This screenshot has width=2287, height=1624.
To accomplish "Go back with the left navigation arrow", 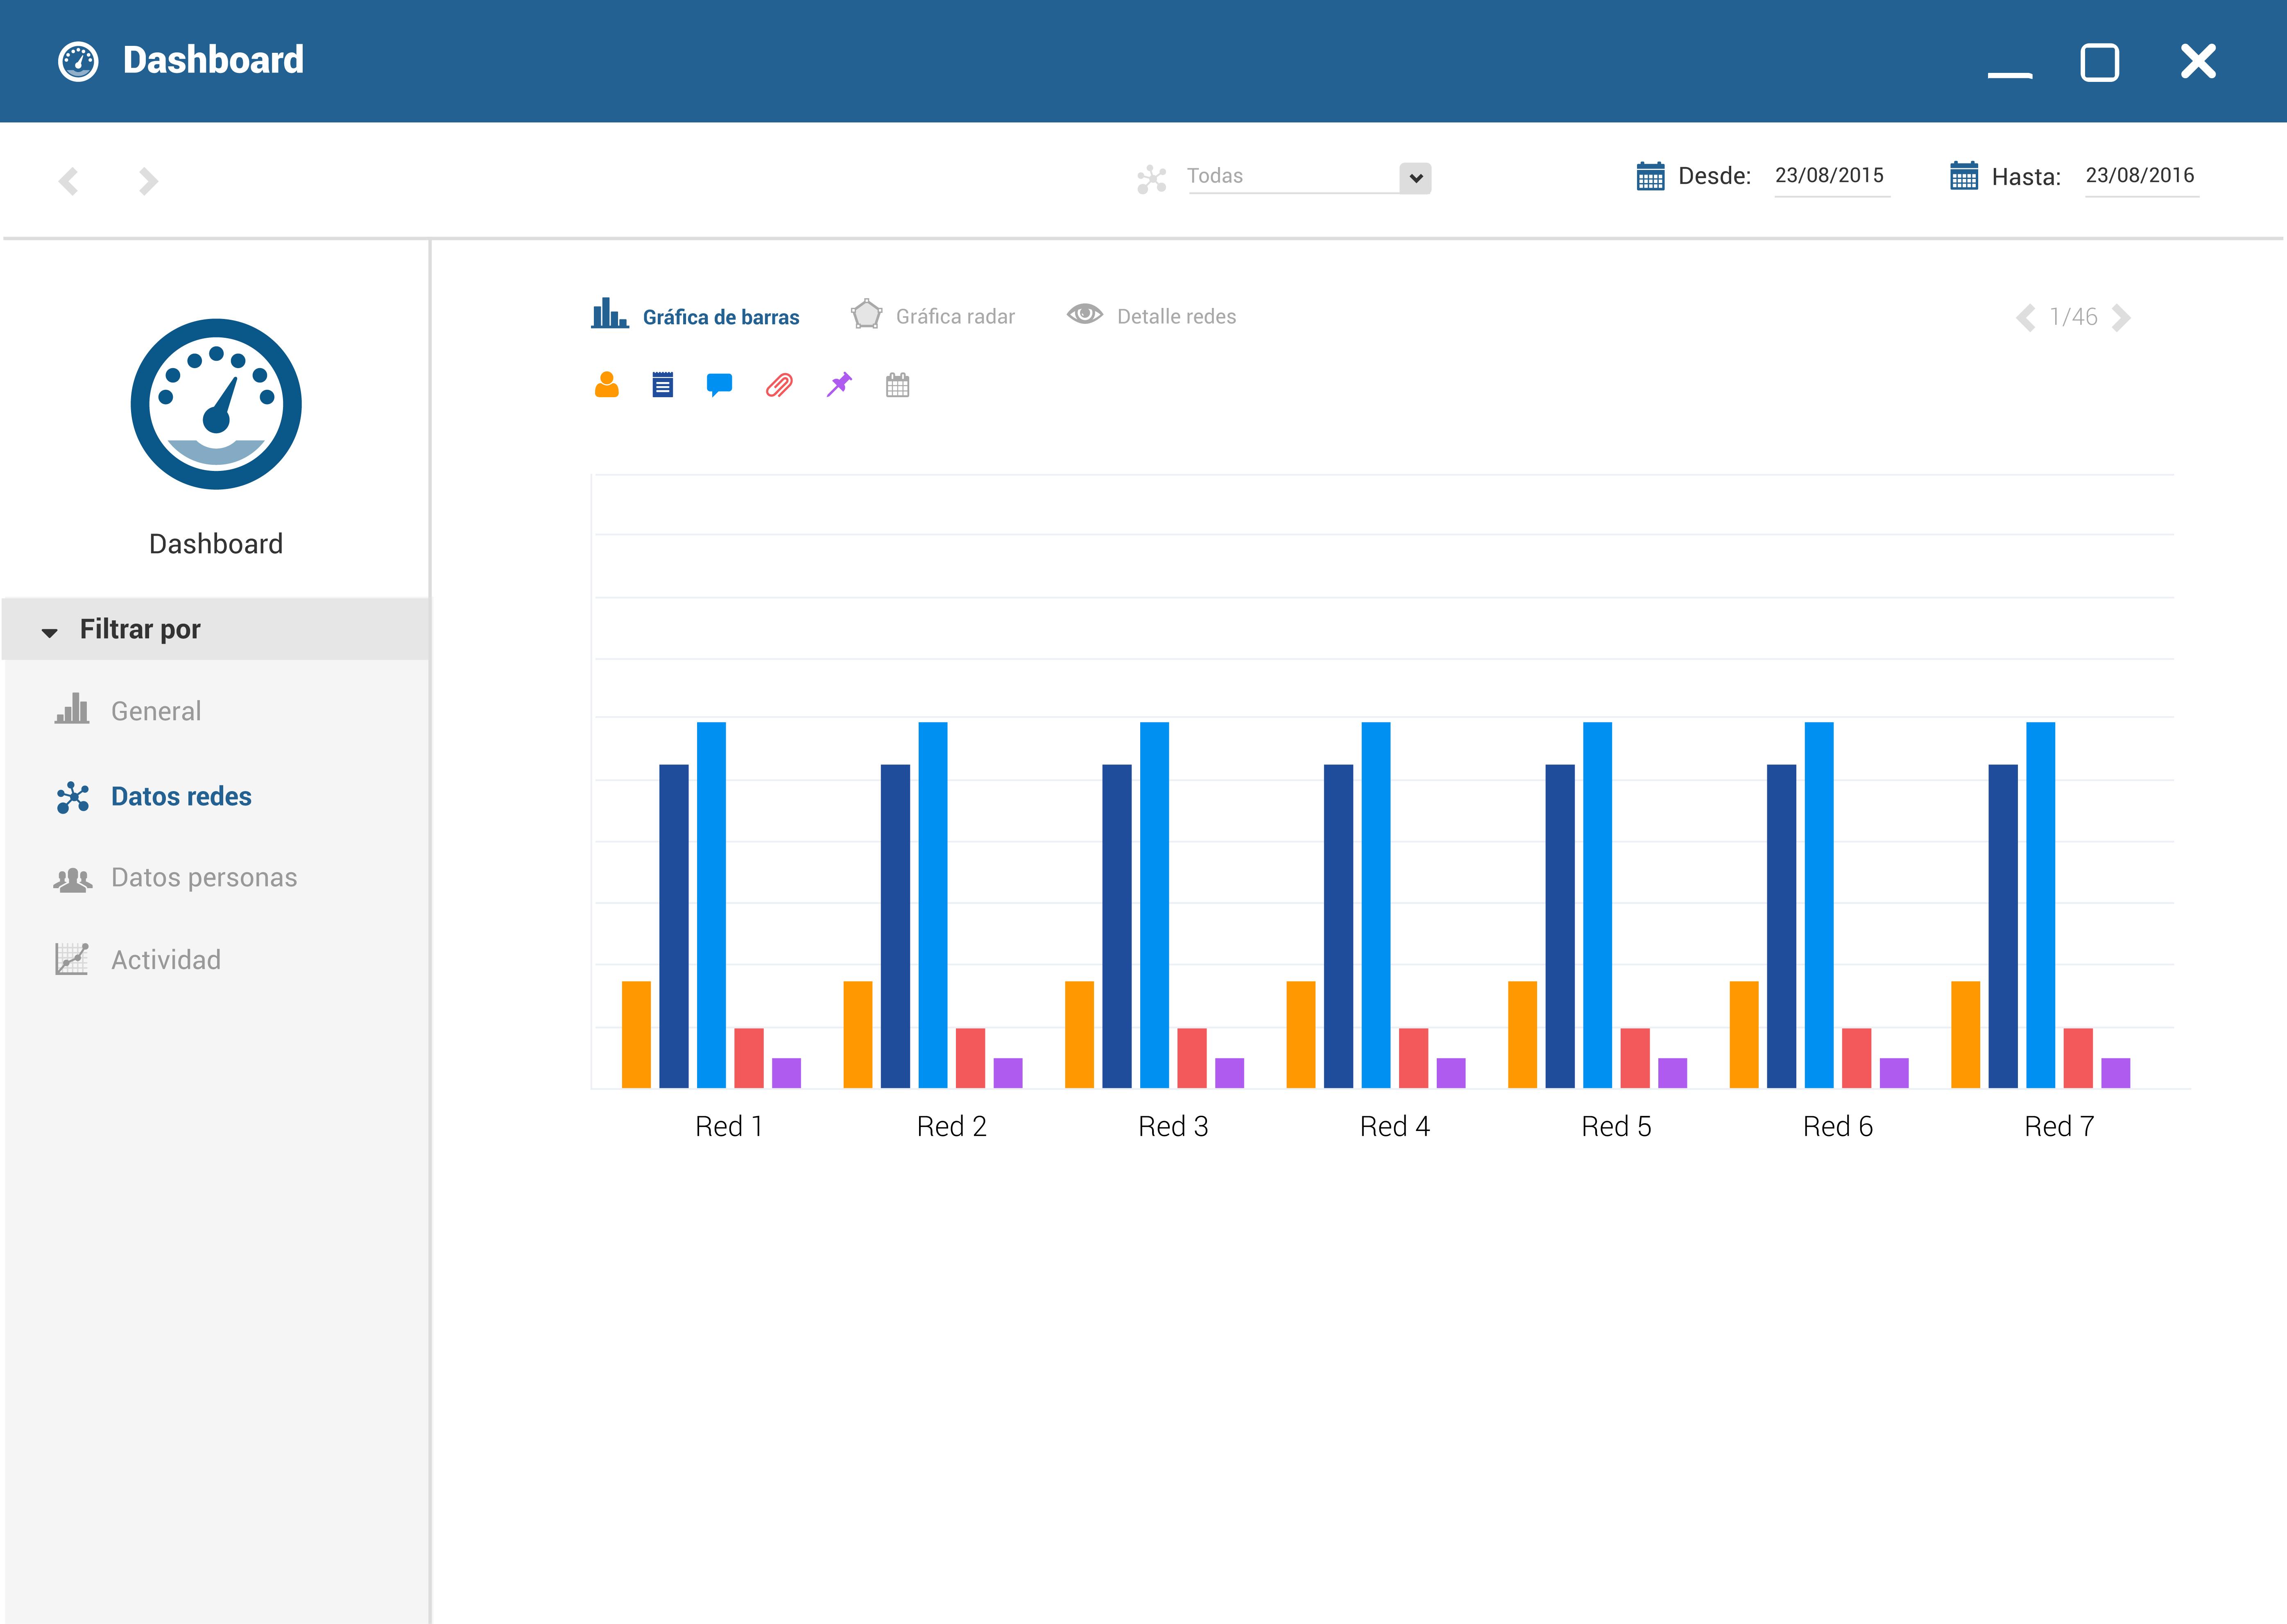I will click(x=68, y=181).
